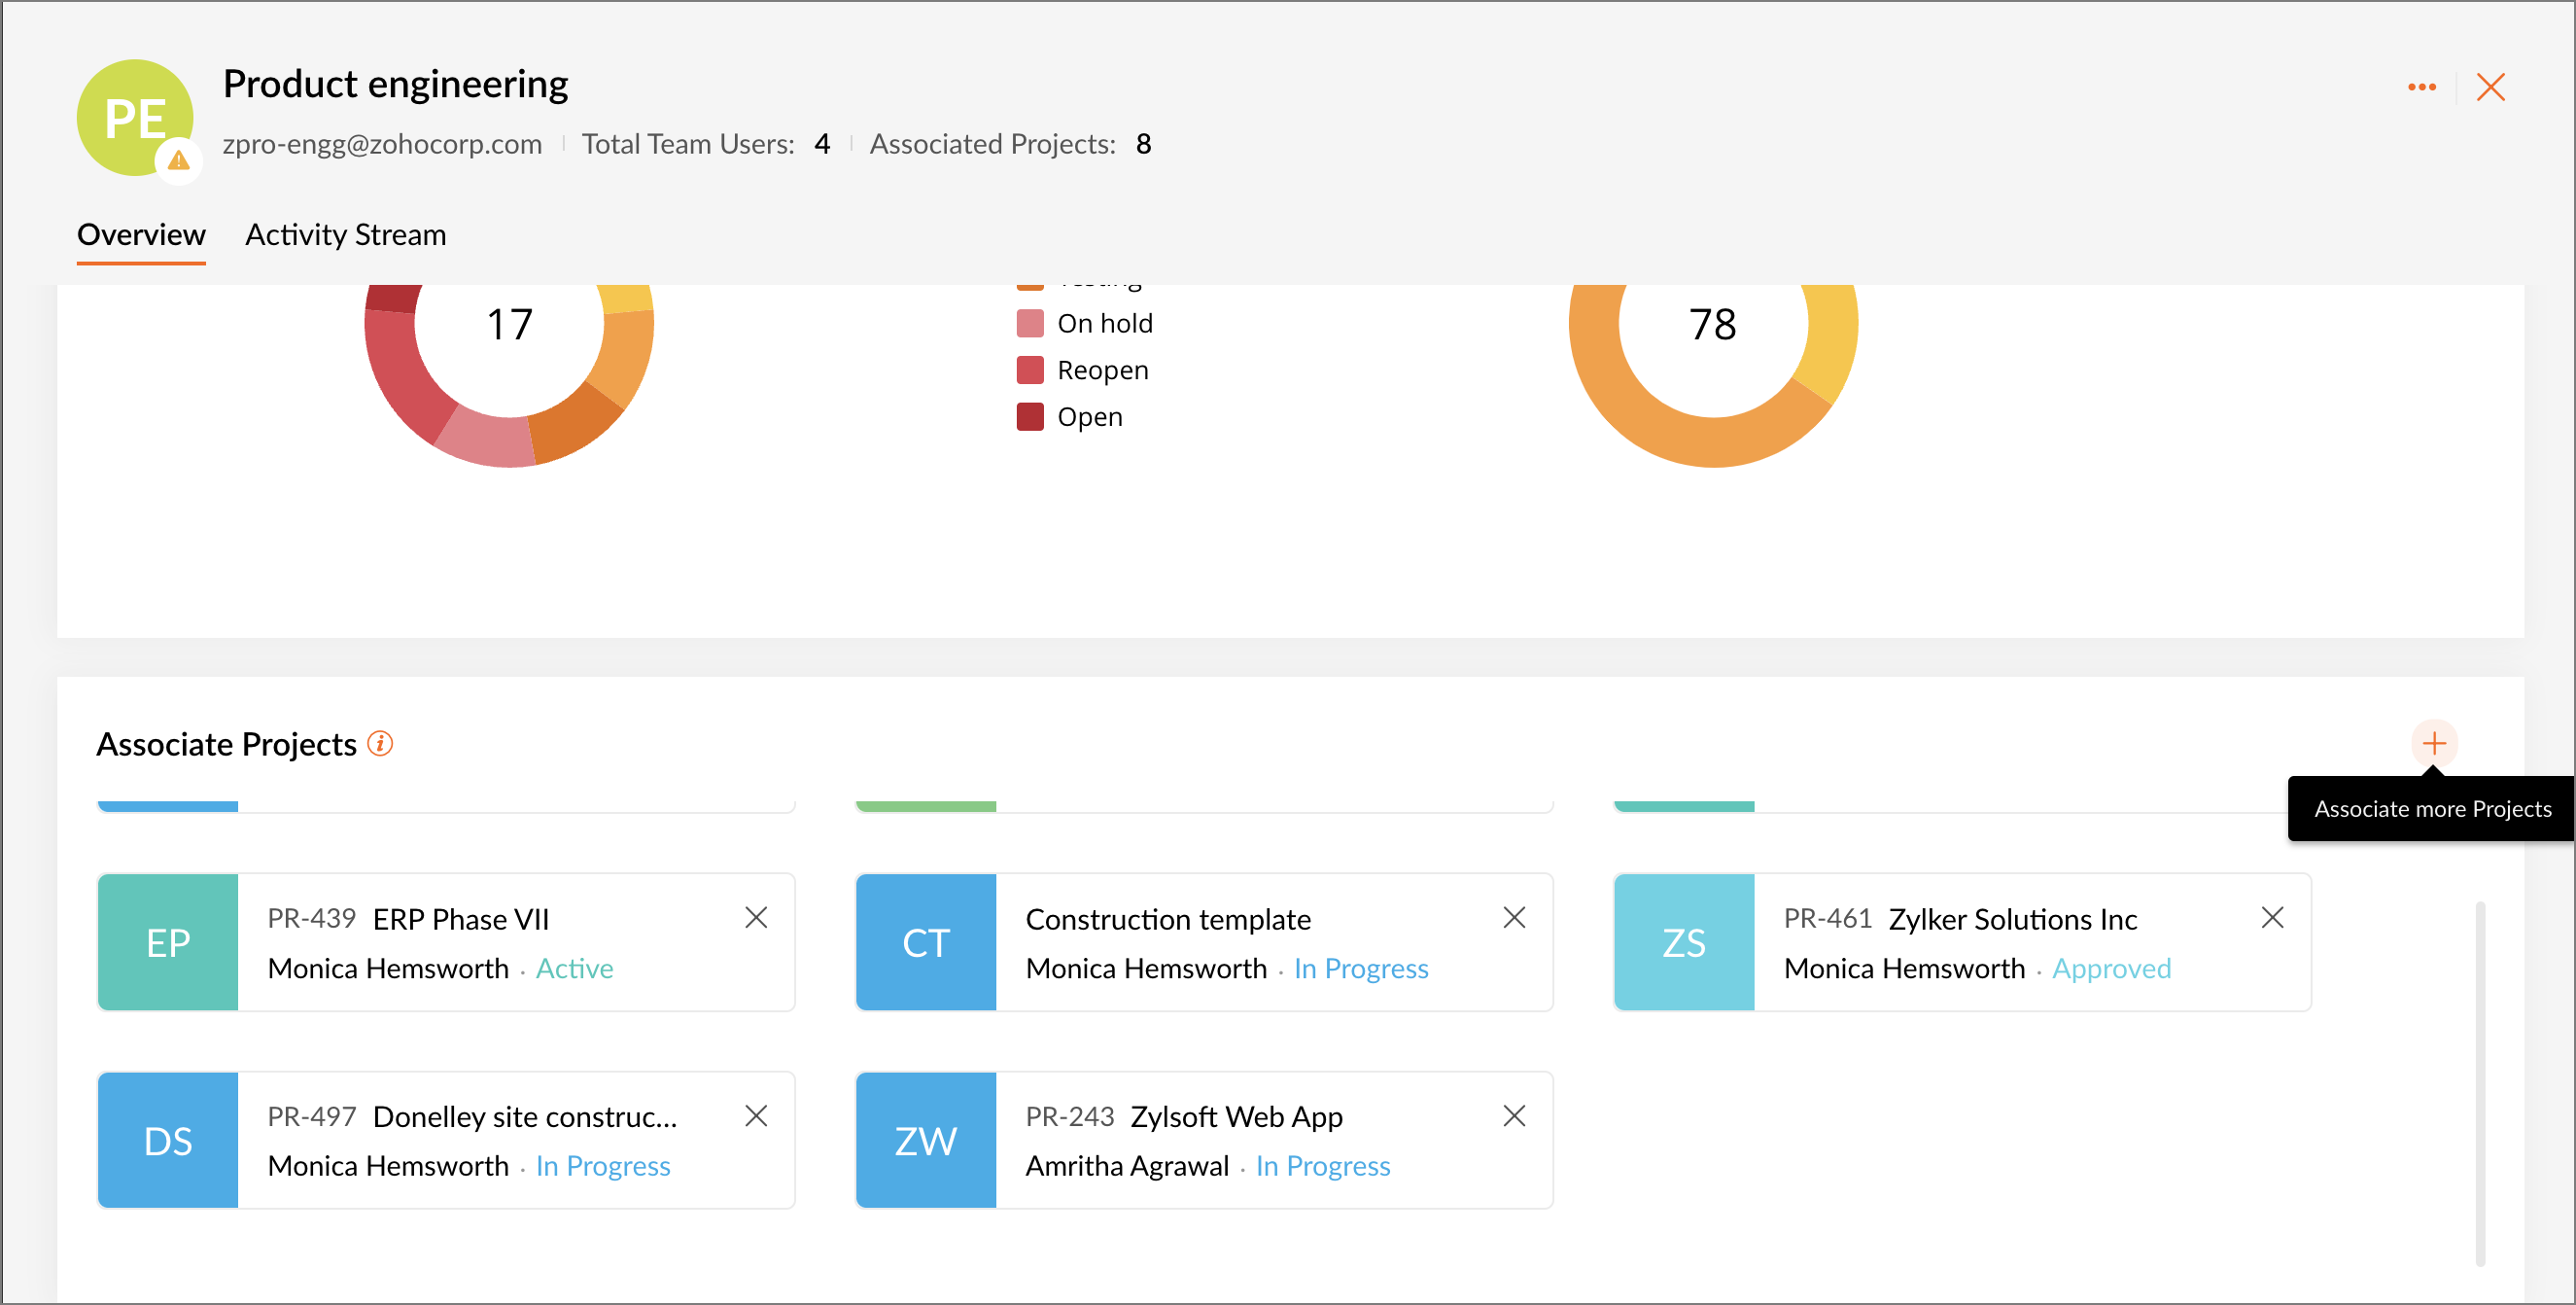This screenshot has height=1305, width=2576.
Task: Open the Zylsoft Web App project
Action: click(1236, 1116)
